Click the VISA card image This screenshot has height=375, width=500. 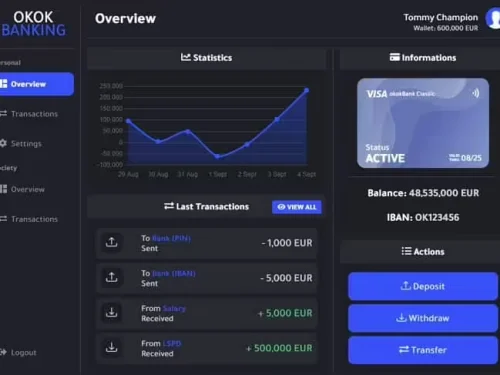[423, 123]
